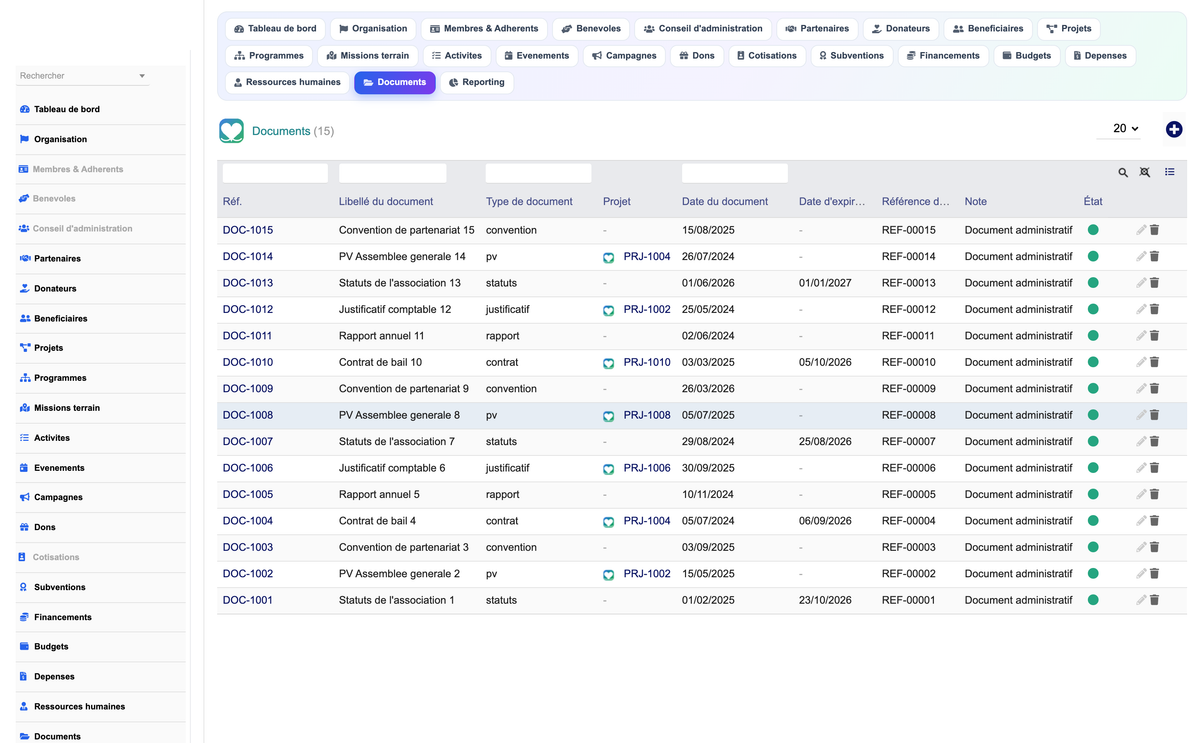Click the Documents heart logo icon
Viewport: 1200px width, 743px height.
[x=231, y=130]
